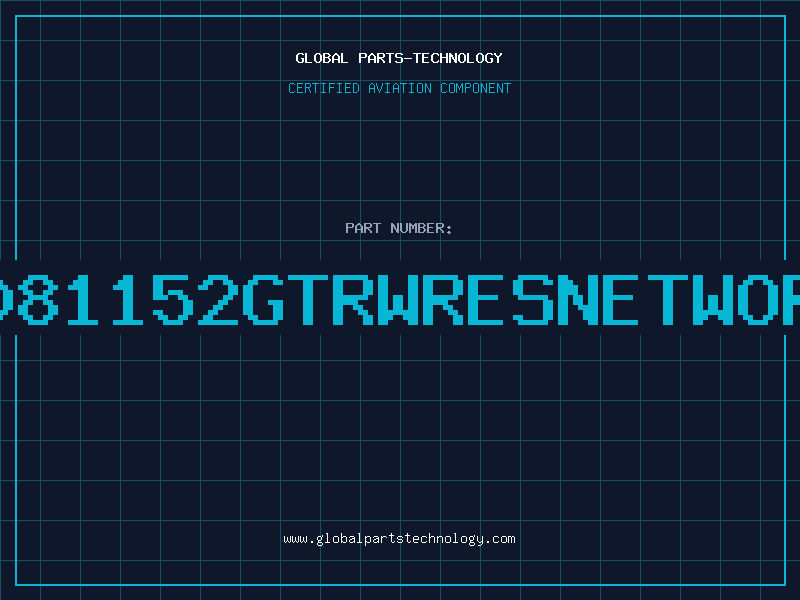The height and width of the screenshot is (600, 800).
Task: Click the large part number string
Action: coord(400,299)
